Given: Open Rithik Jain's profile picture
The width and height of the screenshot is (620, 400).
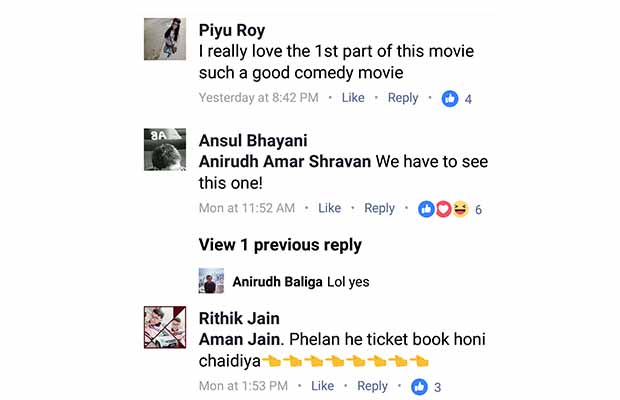Looking at the screenshot, I should [x=165, y=327].
